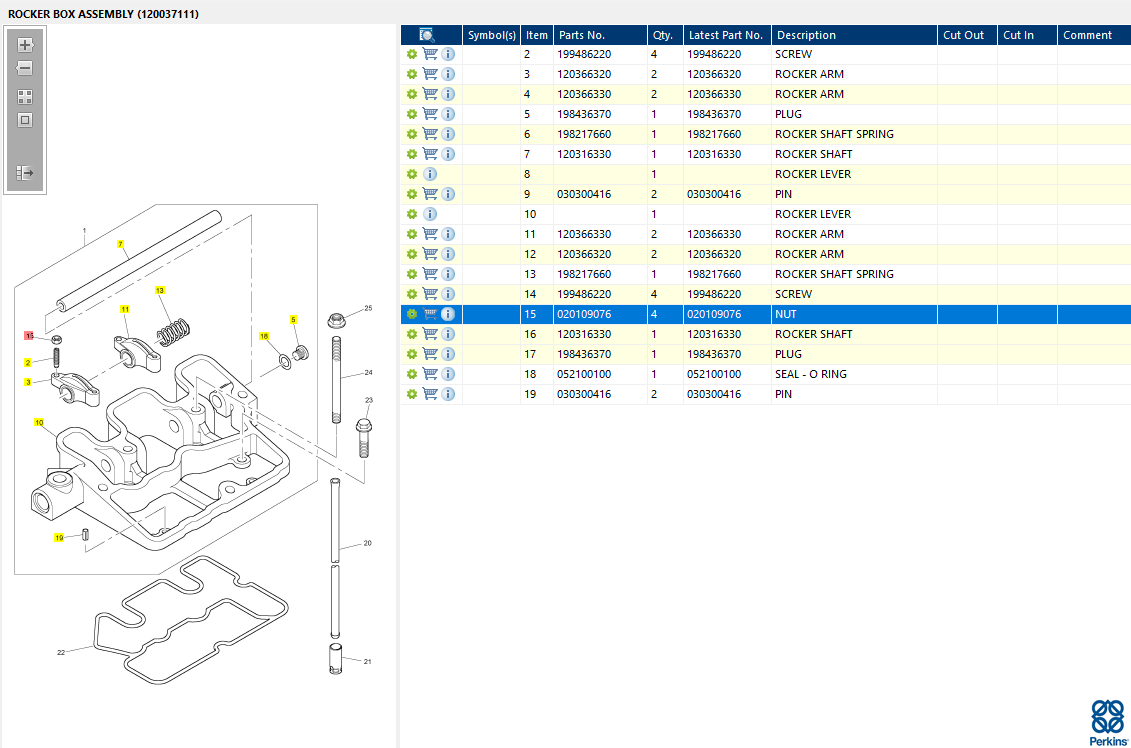Click the Parts No. column header

tap(581, 35)
